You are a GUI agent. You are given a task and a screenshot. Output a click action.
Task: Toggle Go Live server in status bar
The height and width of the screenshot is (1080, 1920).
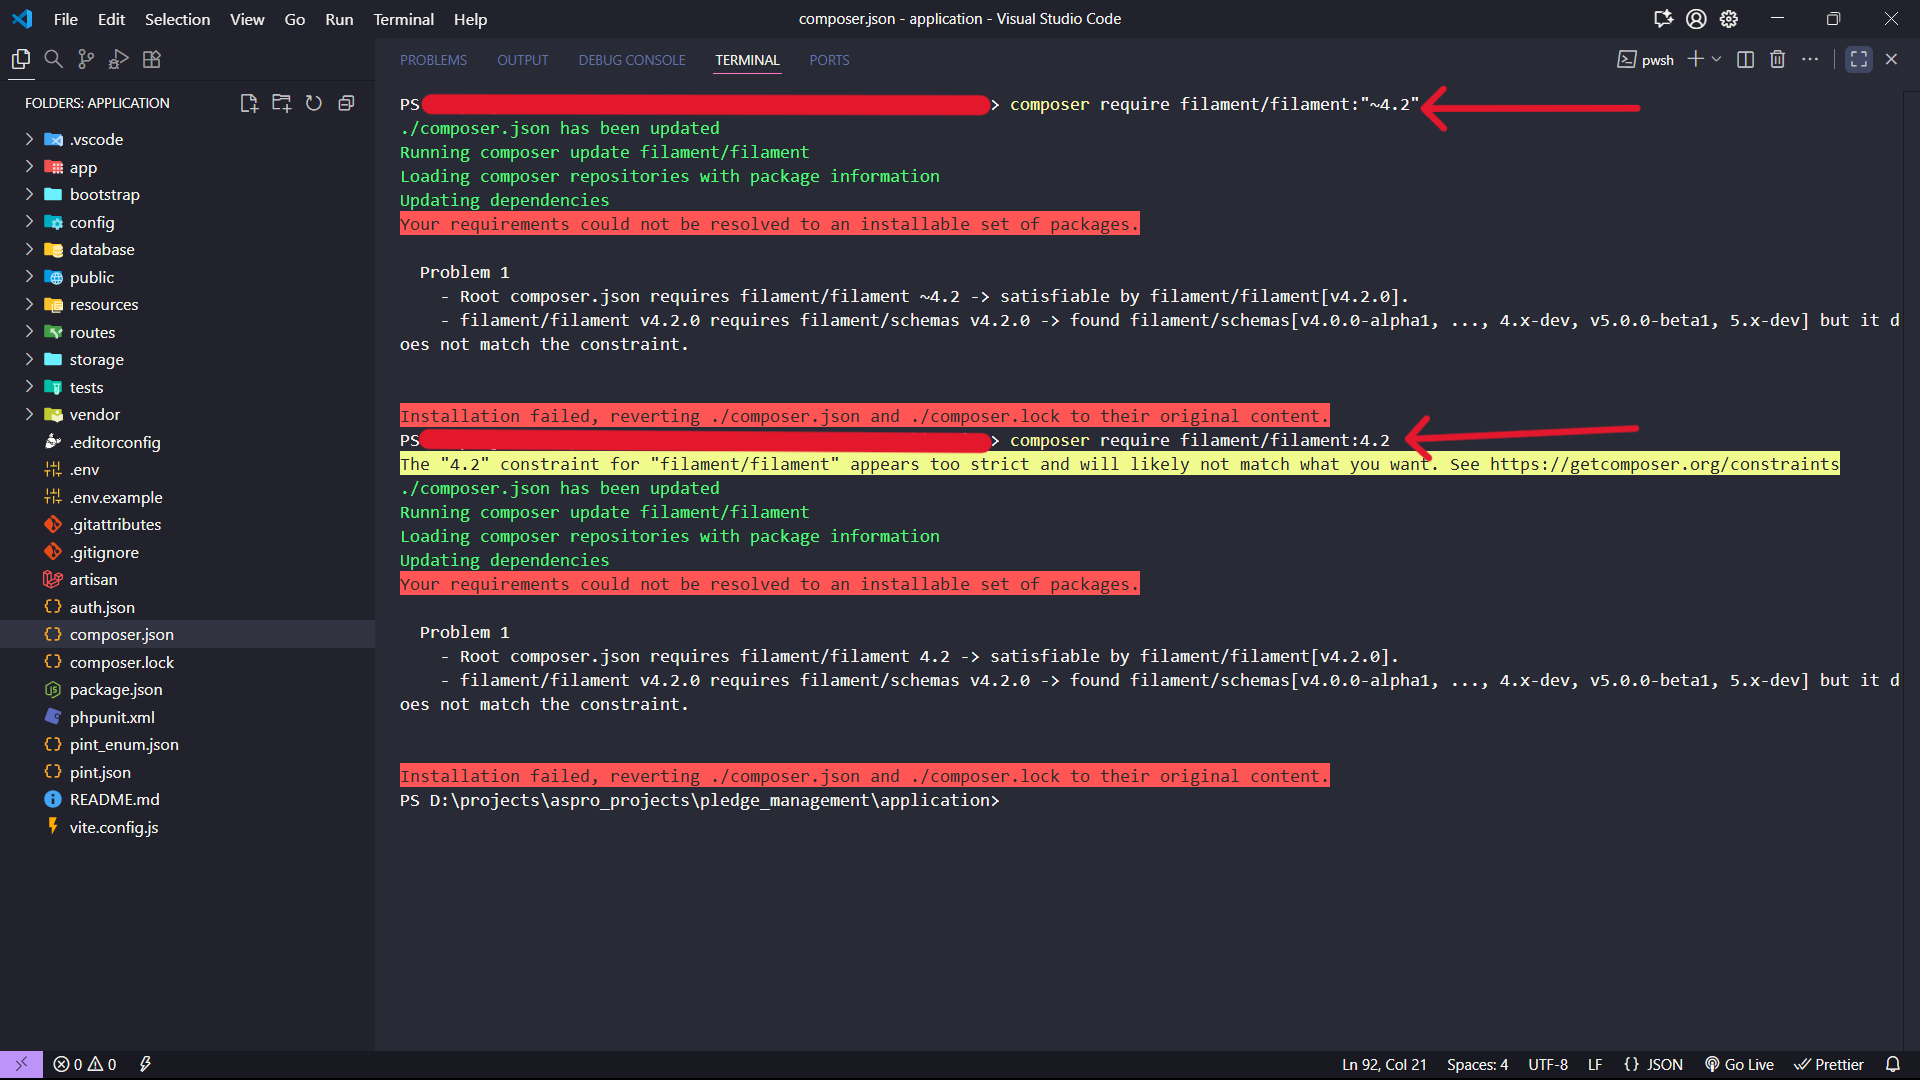pos(1739,1064)
